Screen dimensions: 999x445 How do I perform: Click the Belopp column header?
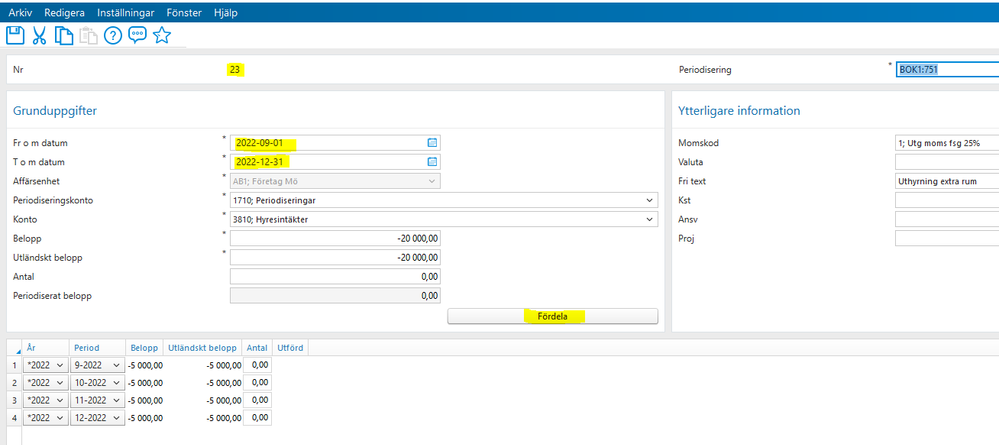(x=144, y=348)
